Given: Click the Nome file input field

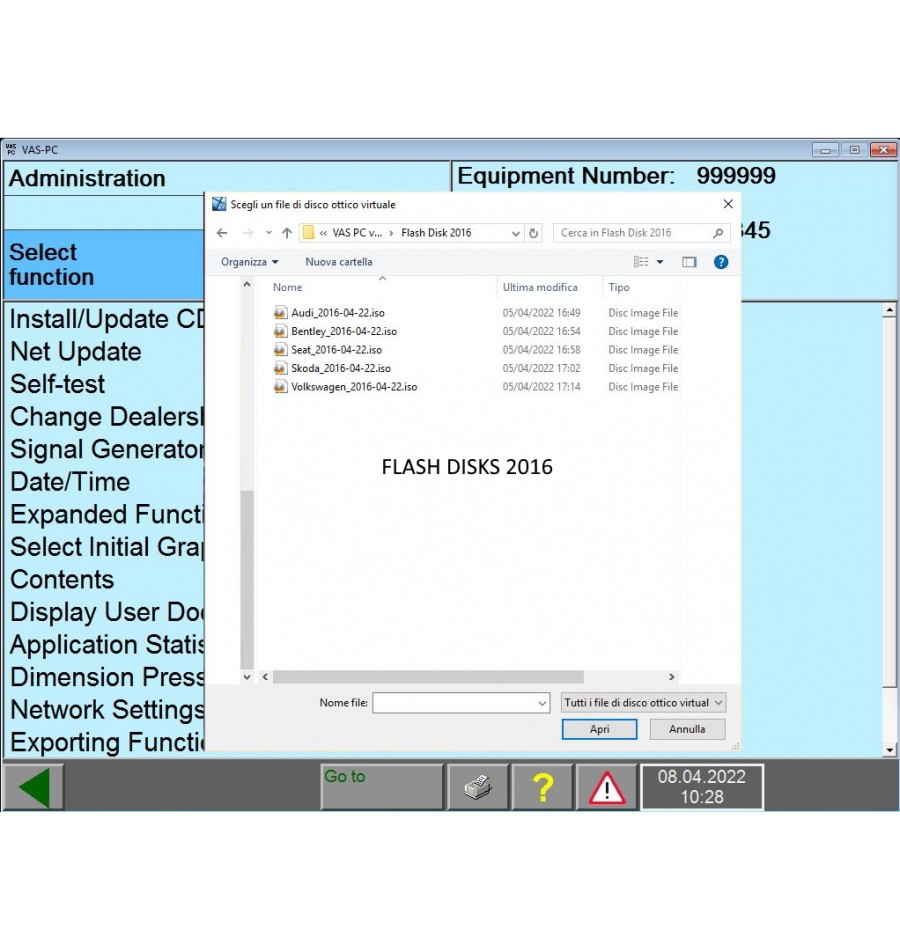Looking at the screenshot, I should point(455,703).
